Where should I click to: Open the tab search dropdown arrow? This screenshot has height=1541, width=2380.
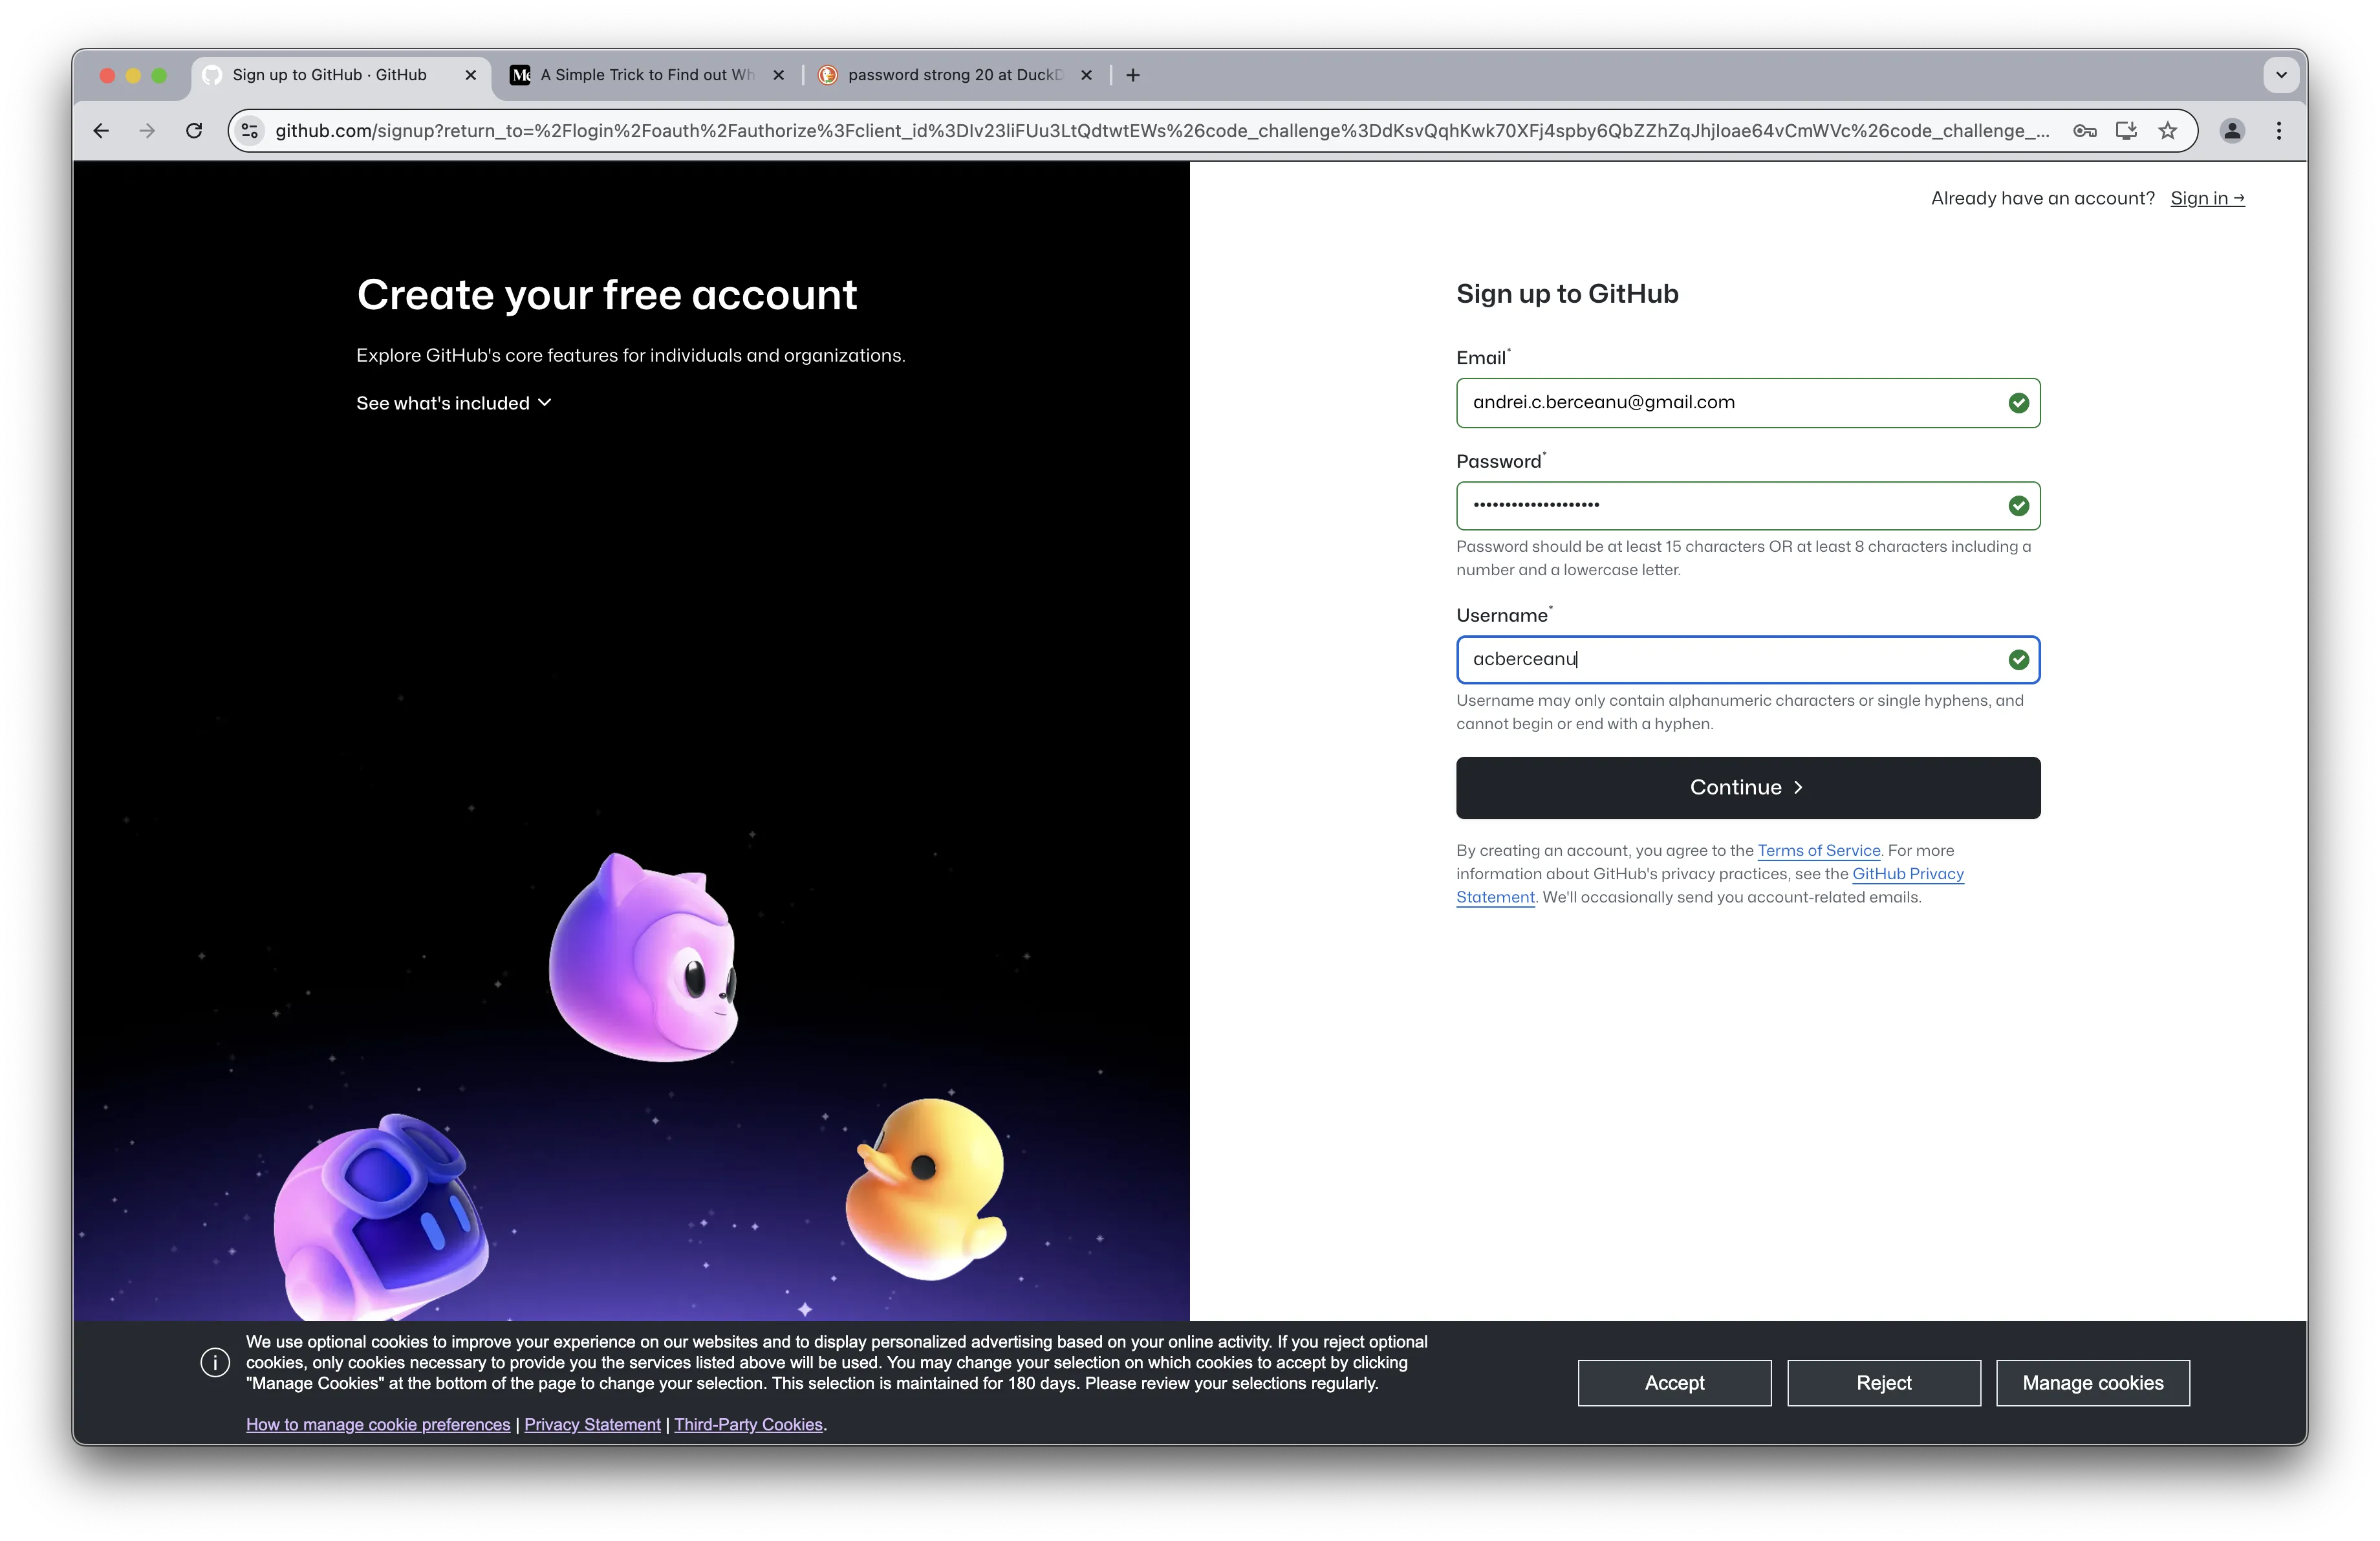point(2281,75)
